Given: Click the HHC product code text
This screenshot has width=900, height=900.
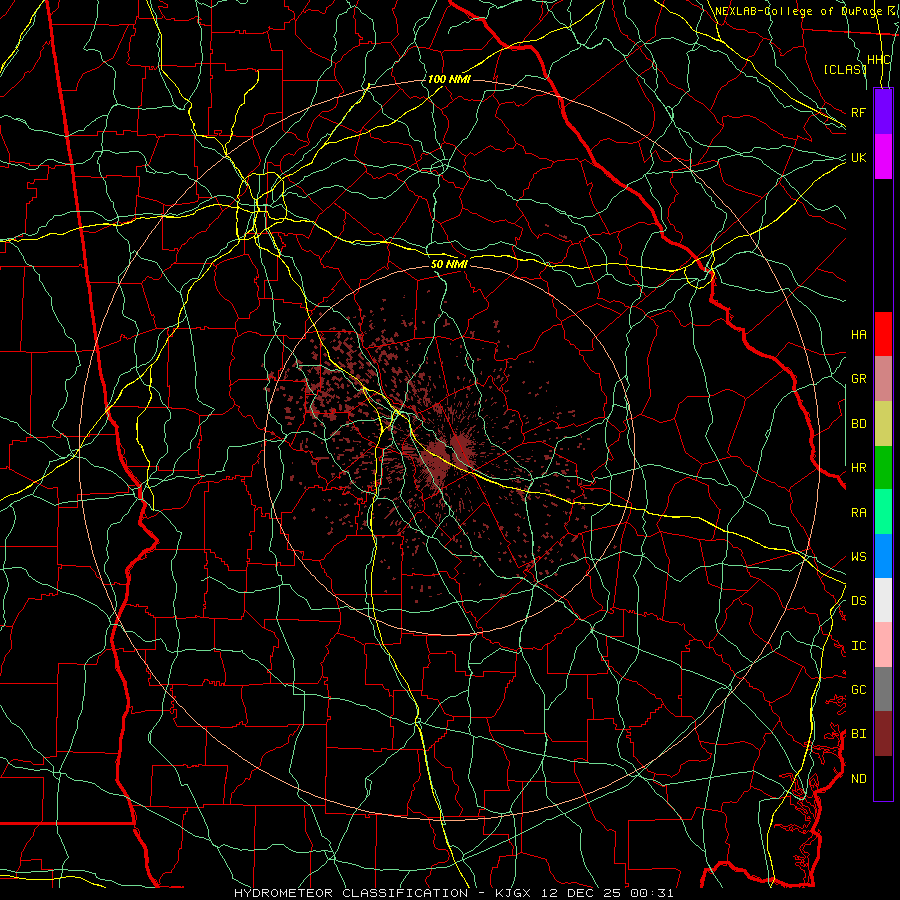Looking at the screenshot, I should point(879,60).
